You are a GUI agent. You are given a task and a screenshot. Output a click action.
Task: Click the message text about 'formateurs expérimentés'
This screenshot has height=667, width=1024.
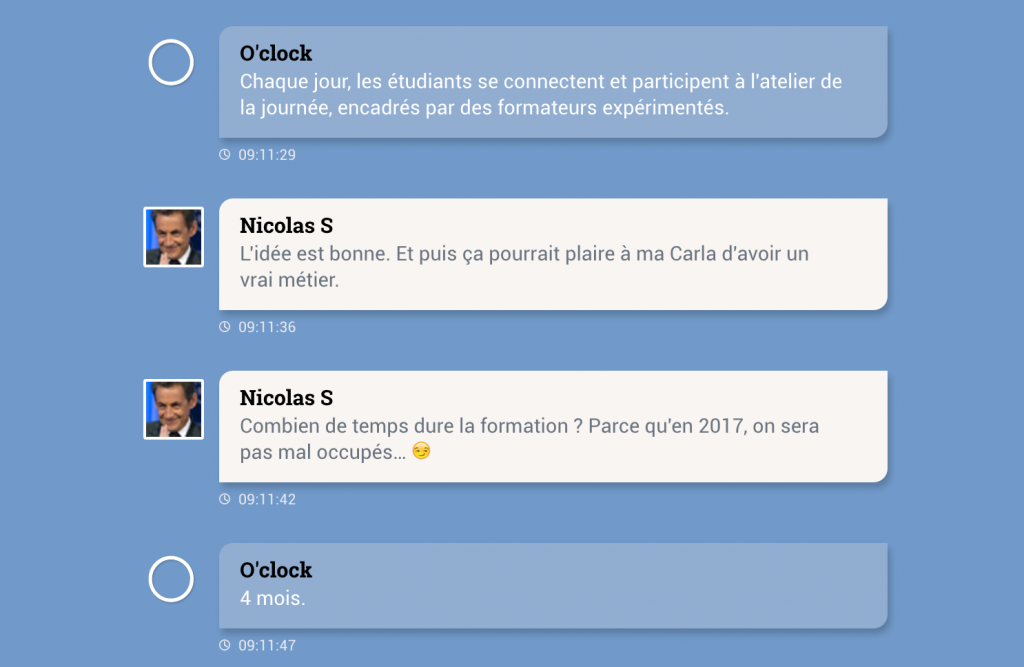coord(540,95)
